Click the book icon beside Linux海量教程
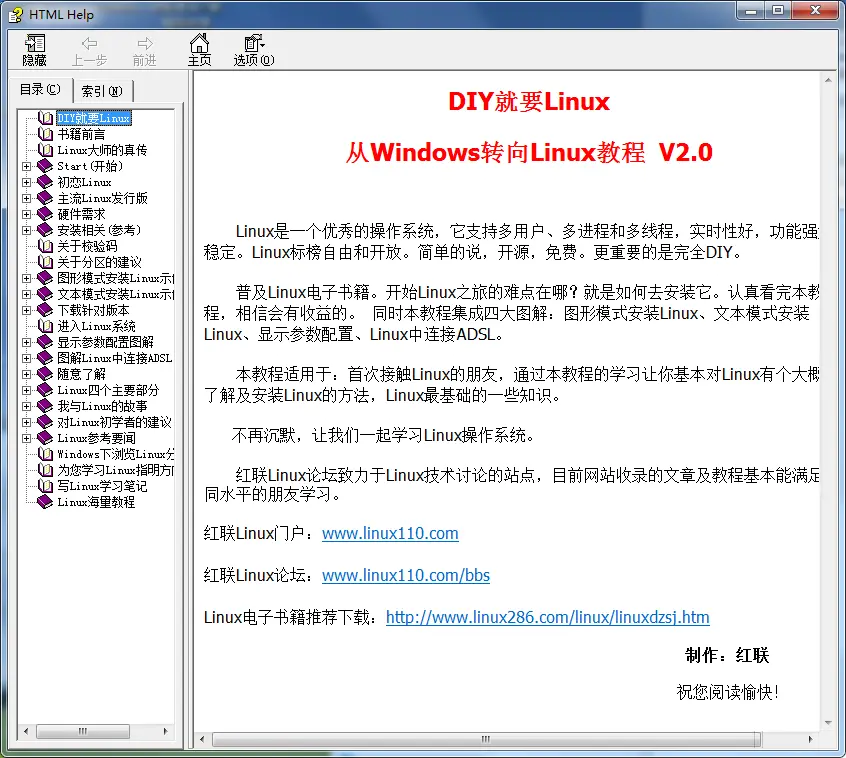Screen dimensions: 846x758 coord(45,502)
